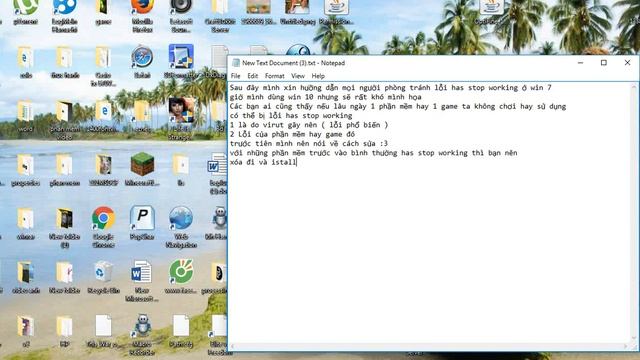Open the File menu in Notepad
This screenshot has height=360, width=640.
click(x=236, y=76)
